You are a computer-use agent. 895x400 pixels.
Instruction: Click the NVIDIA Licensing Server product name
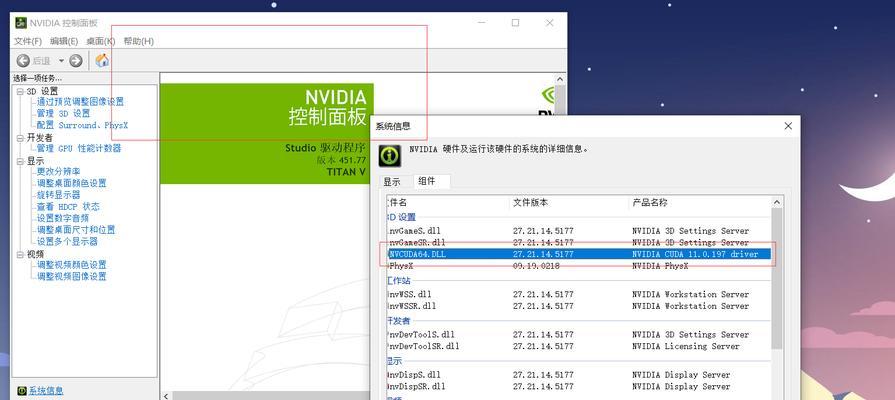[686, 346]
